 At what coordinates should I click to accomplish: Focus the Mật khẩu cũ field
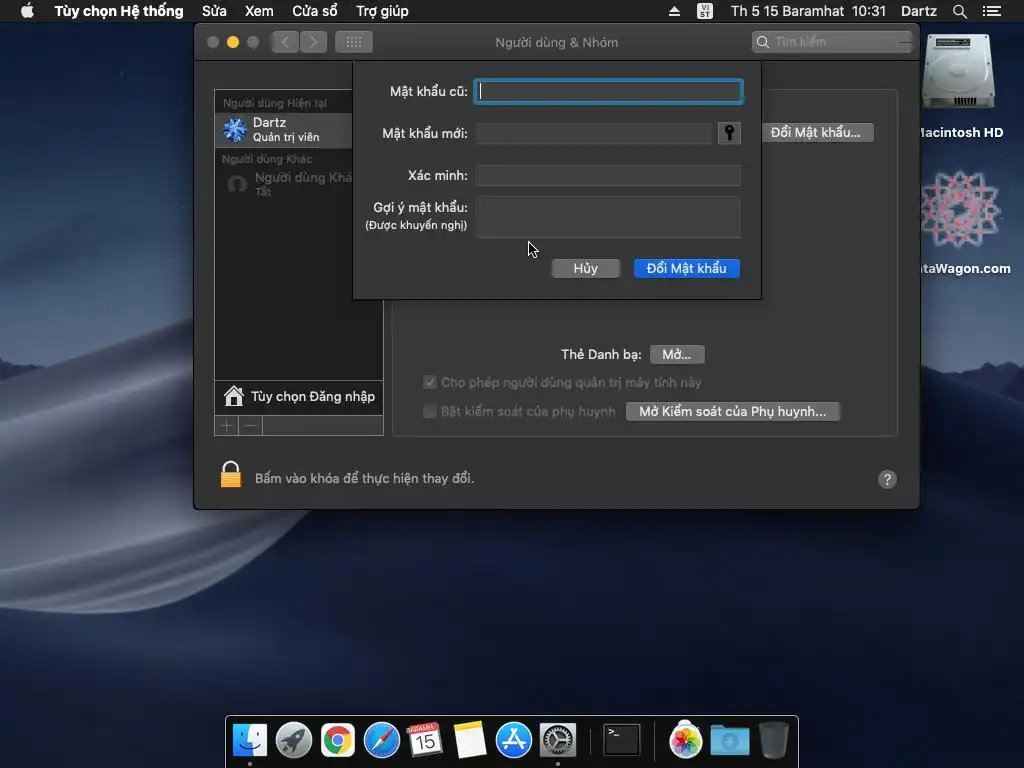pyautogui.click(x=609, y=91)
